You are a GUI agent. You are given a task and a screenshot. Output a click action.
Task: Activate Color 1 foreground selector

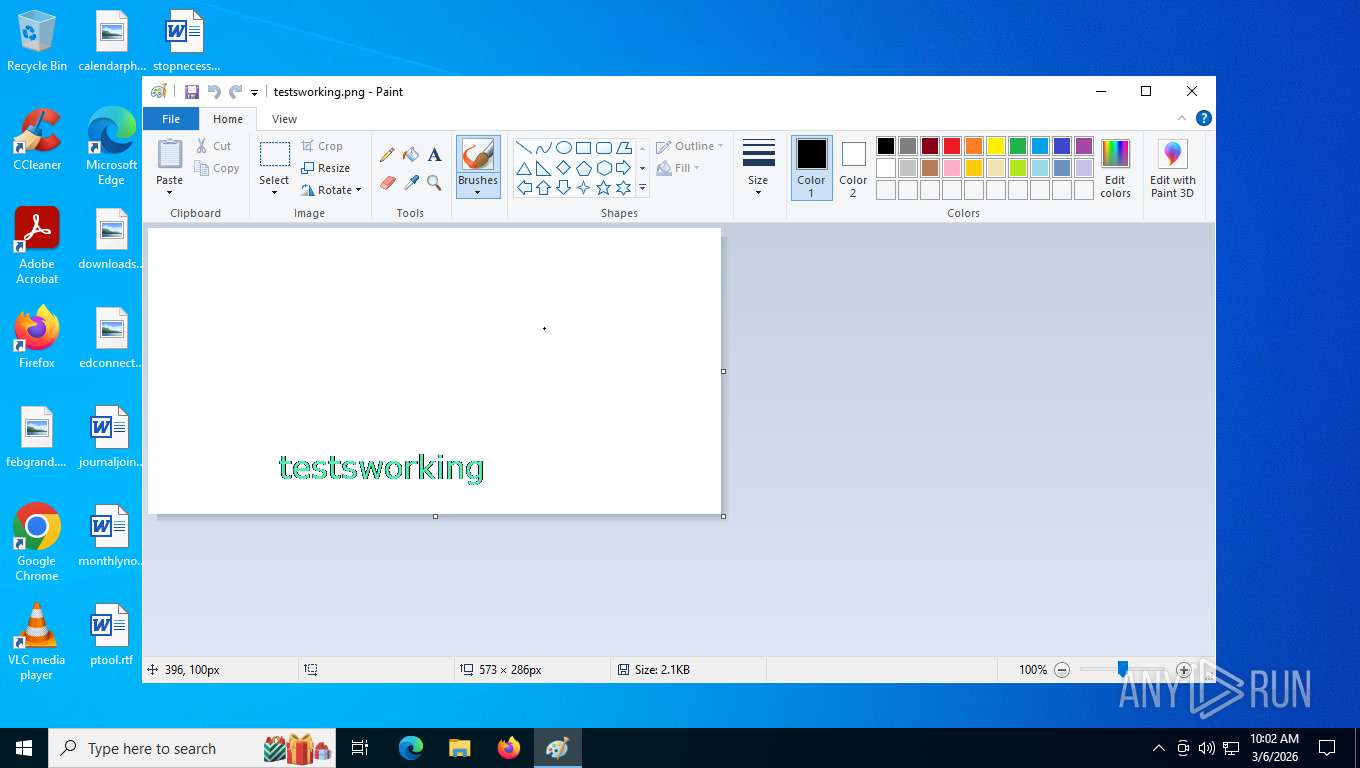pos(811,168)
